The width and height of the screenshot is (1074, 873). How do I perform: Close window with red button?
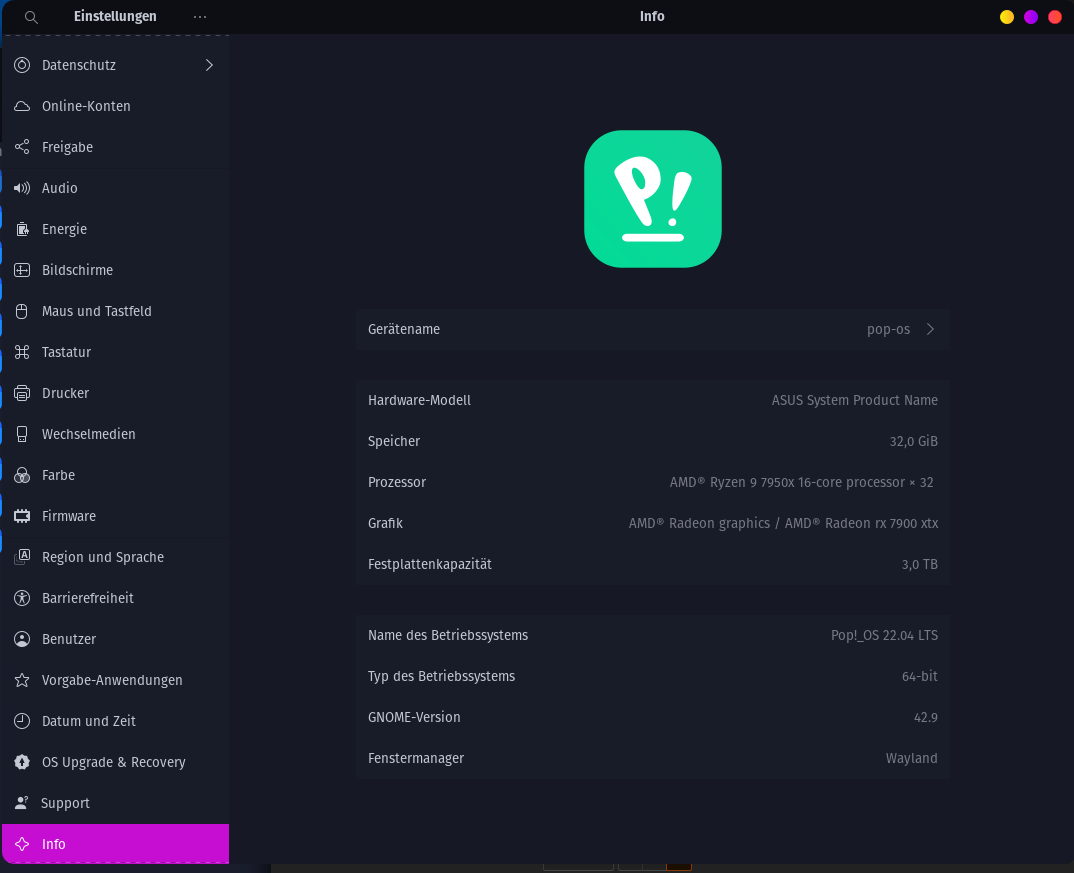(1055, 17)
